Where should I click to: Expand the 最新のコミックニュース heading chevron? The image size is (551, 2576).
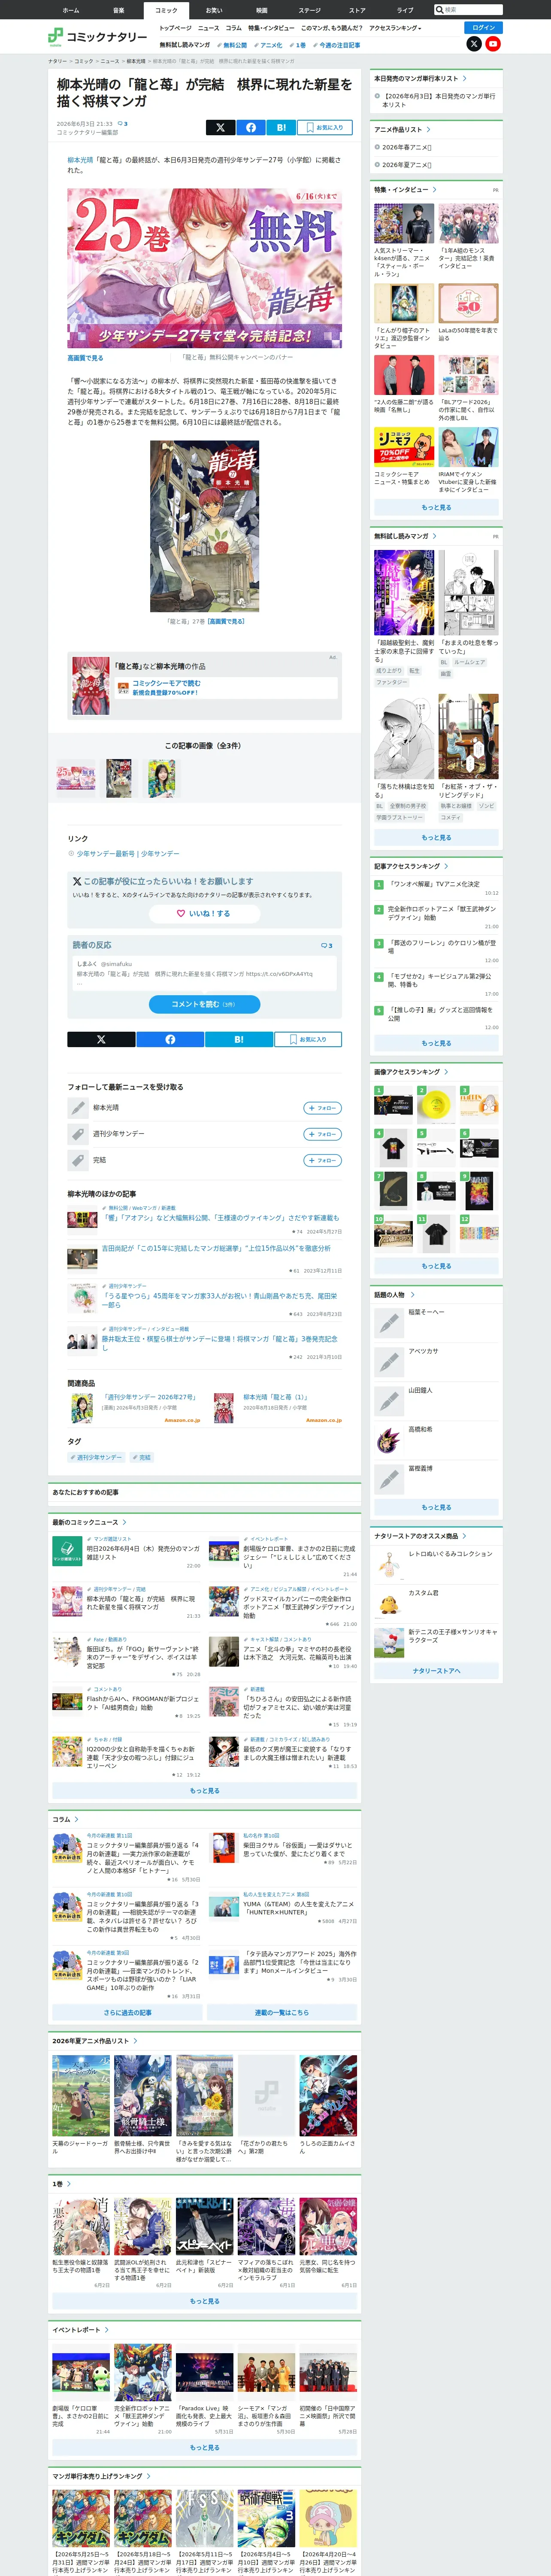click(x=125, y=1522)
